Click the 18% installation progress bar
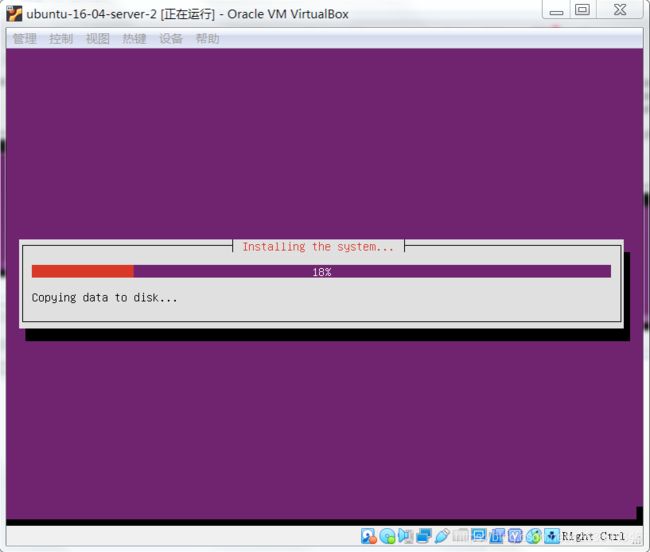This screenshot has height=552, width=650. [321, 272]
